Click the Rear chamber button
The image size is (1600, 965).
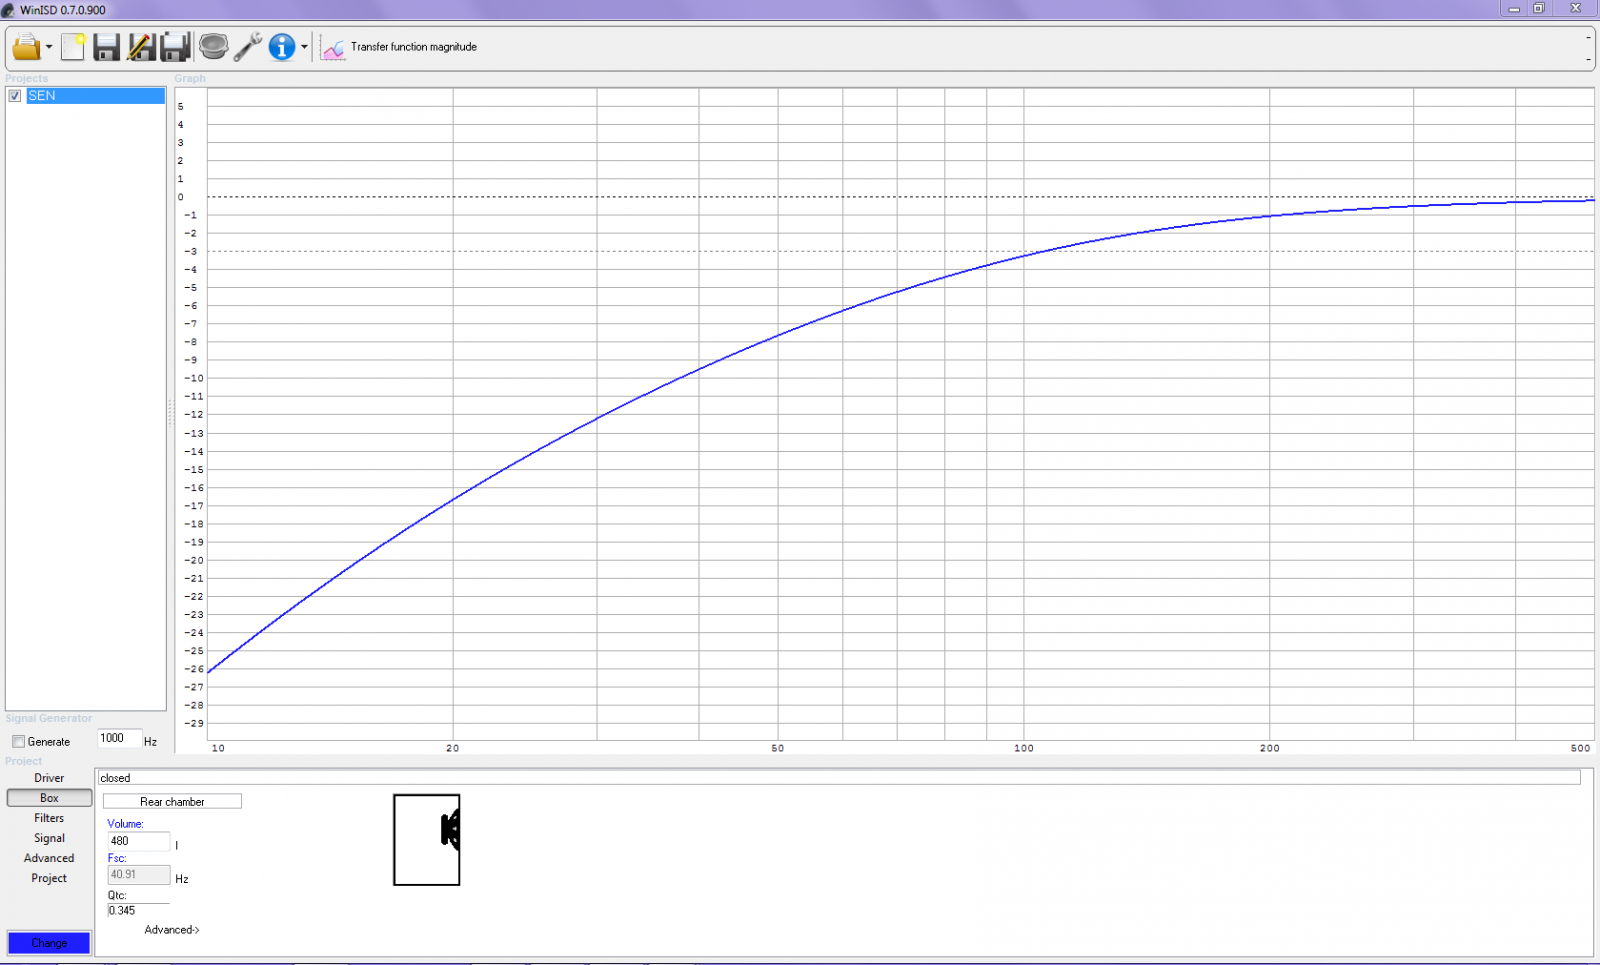[x=172, y=802]
